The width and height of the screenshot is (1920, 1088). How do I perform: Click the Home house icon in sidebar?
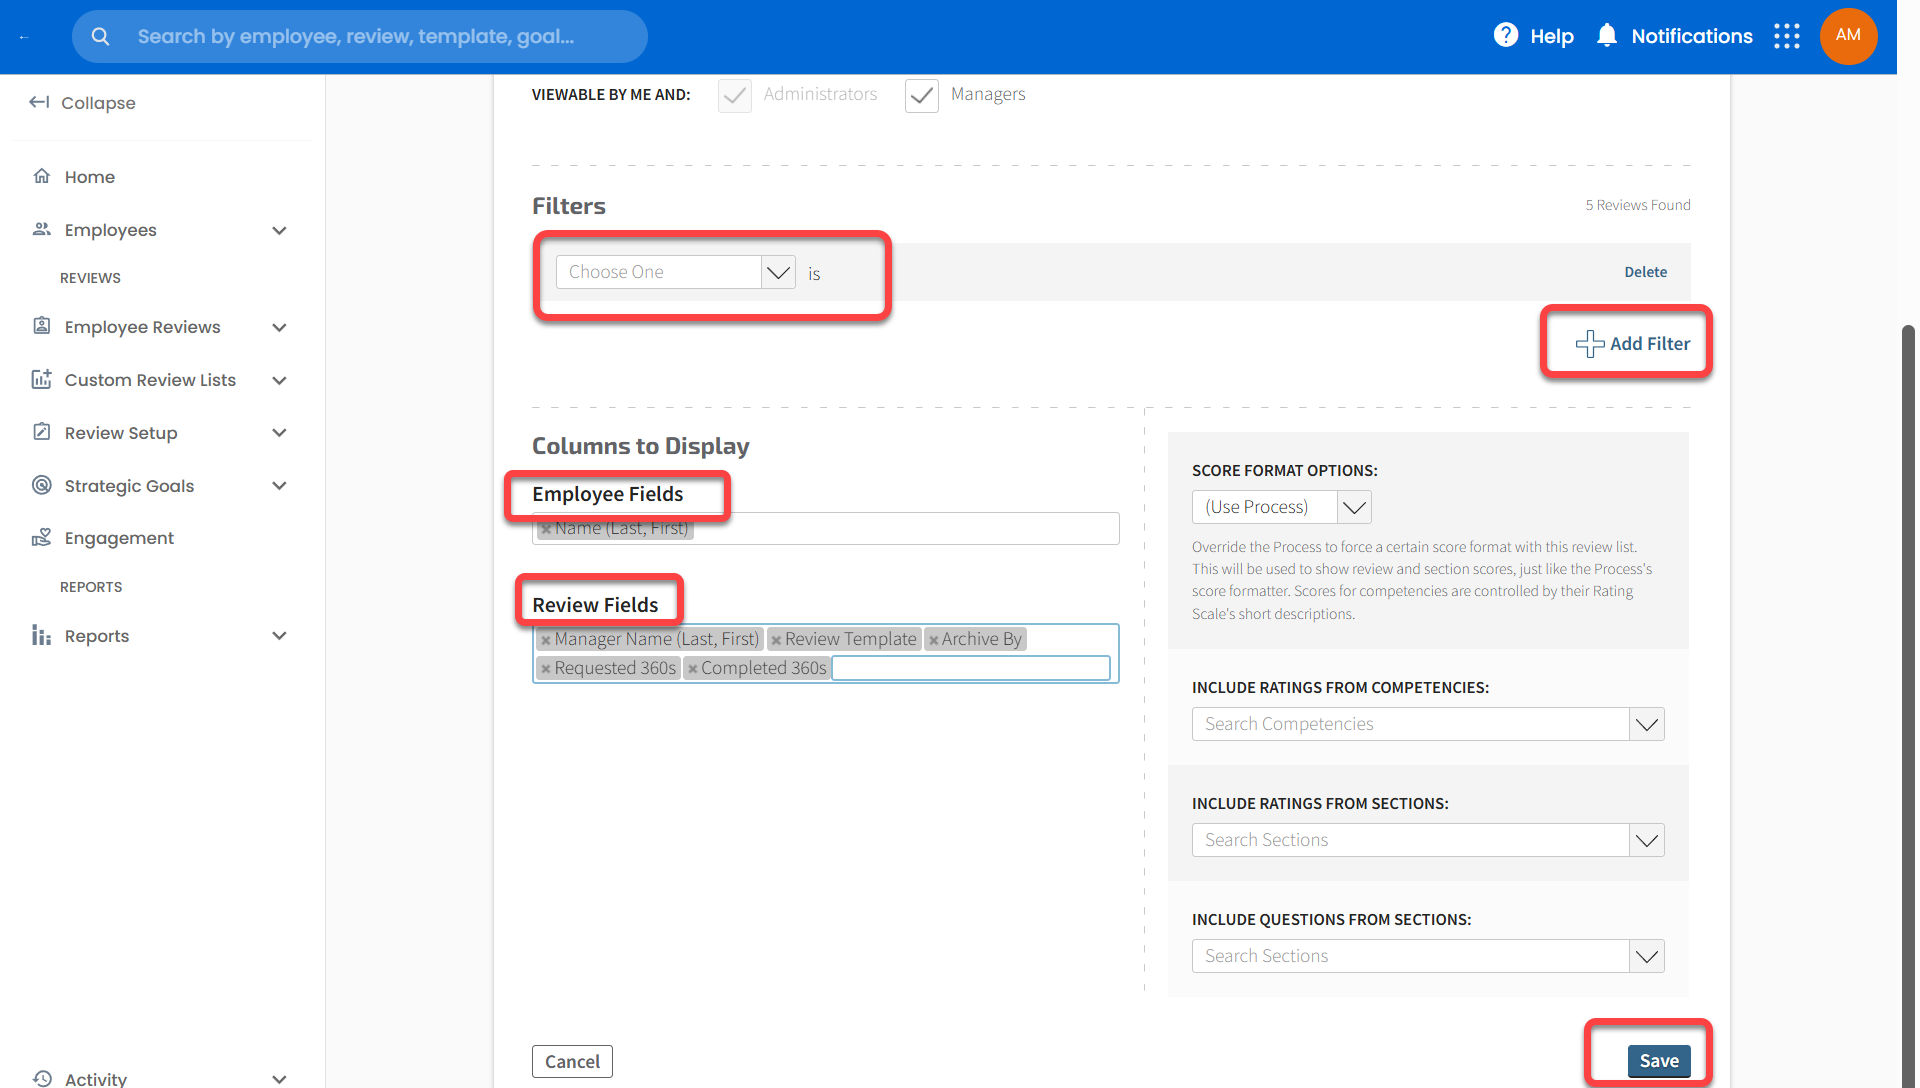tap(42, 177)
